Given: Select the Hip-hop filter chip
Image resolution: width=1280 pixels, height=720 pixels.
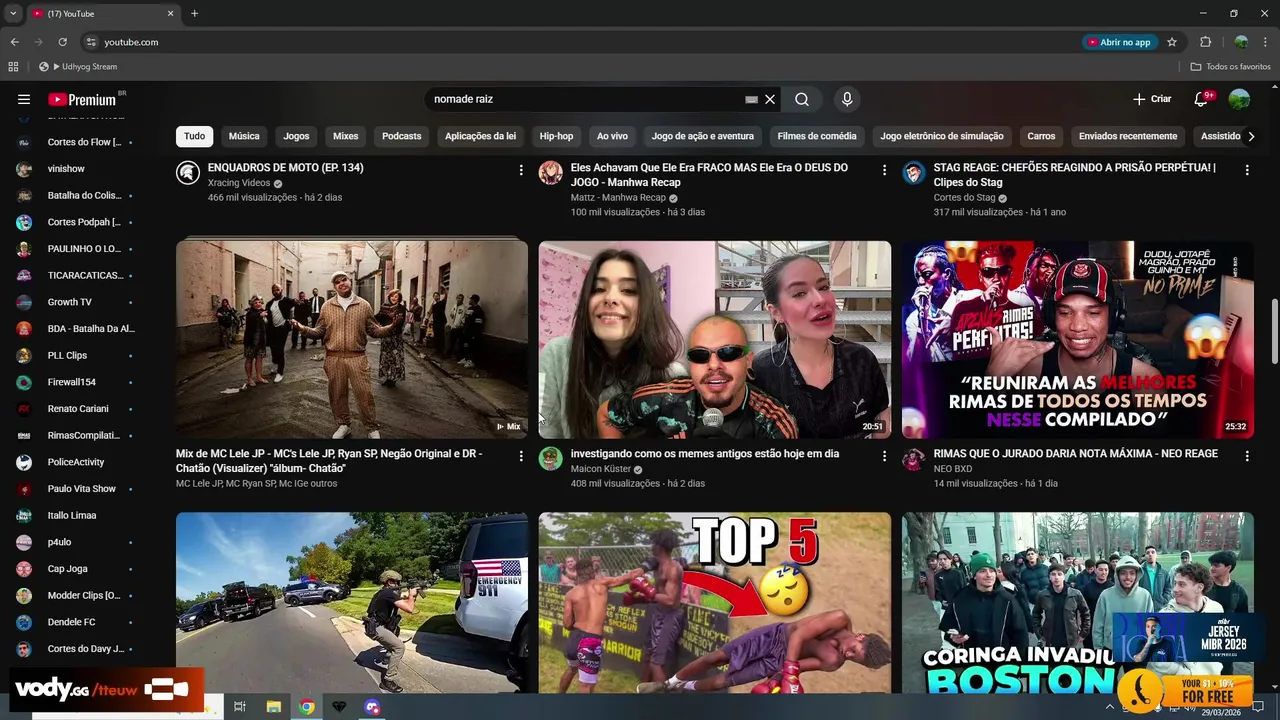Looking at the screenshot, I should point(557,136).
